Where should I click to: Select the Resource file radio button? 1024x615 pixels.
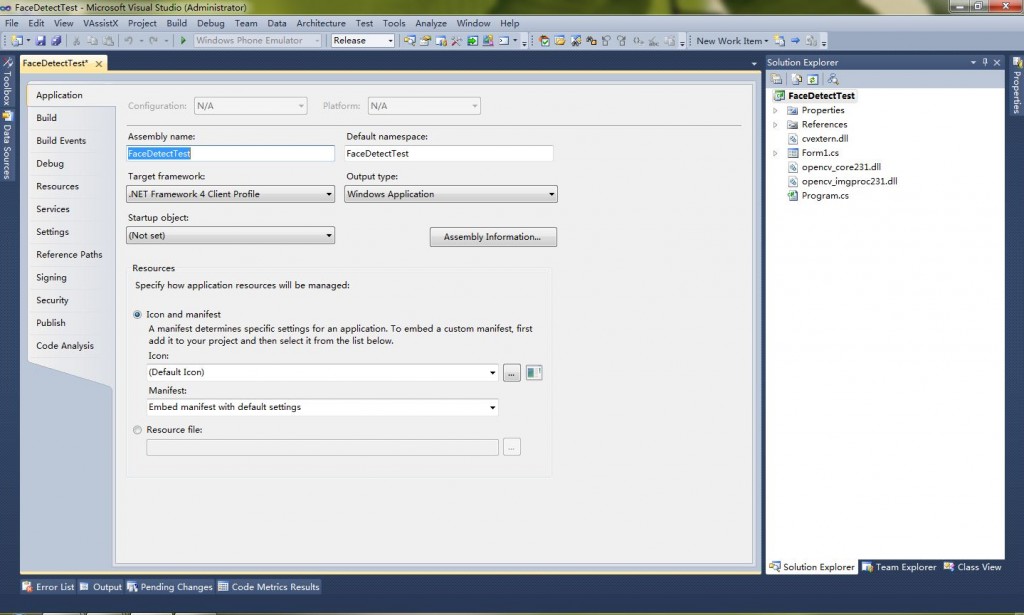[x=137, y=430]
